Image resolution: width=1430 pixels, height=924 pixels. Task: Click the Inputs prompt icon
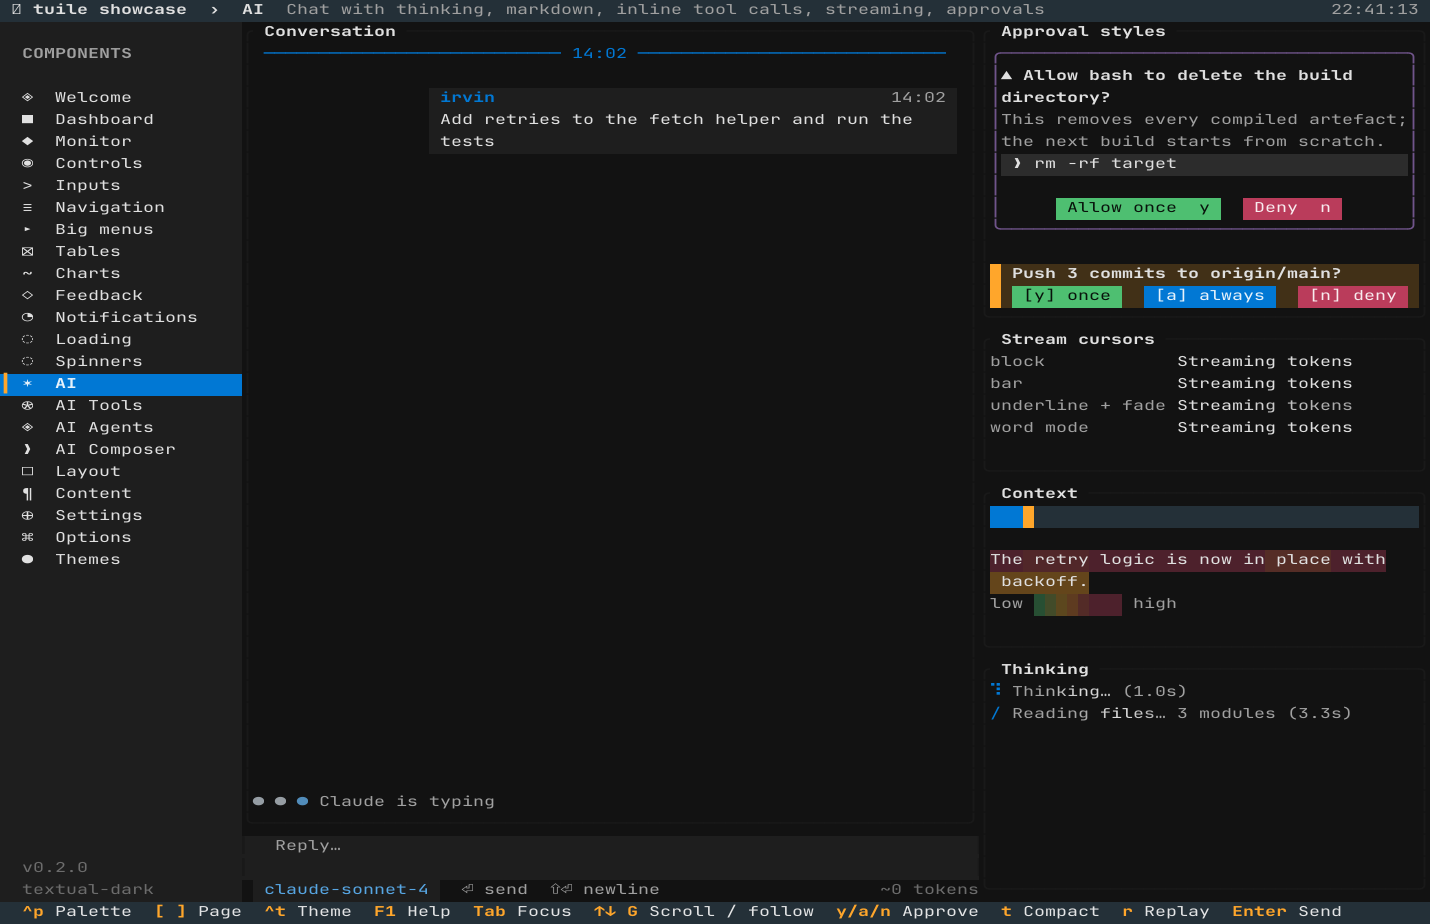point(27,185)
